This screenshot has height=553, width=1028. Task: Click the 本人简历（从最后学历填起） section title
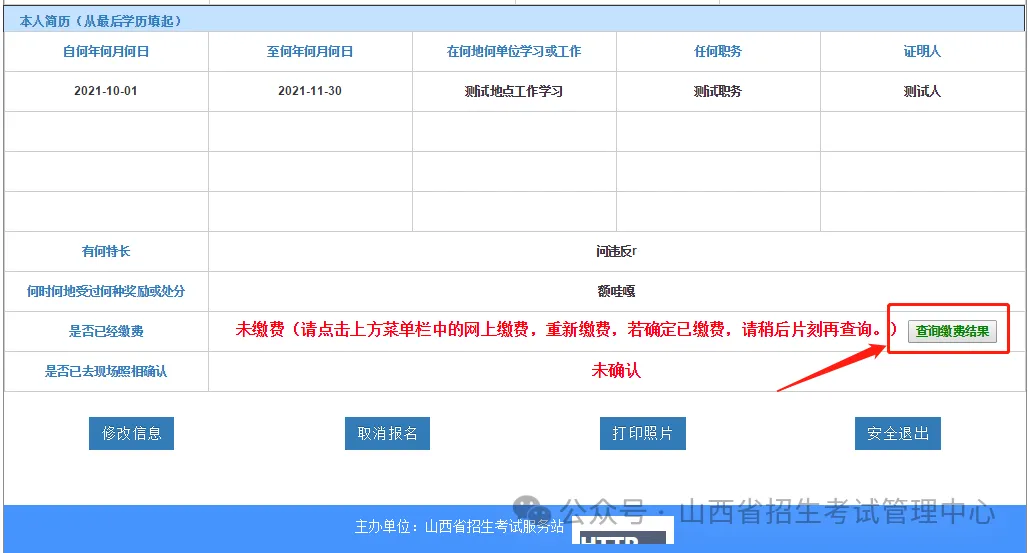[100, 21]
